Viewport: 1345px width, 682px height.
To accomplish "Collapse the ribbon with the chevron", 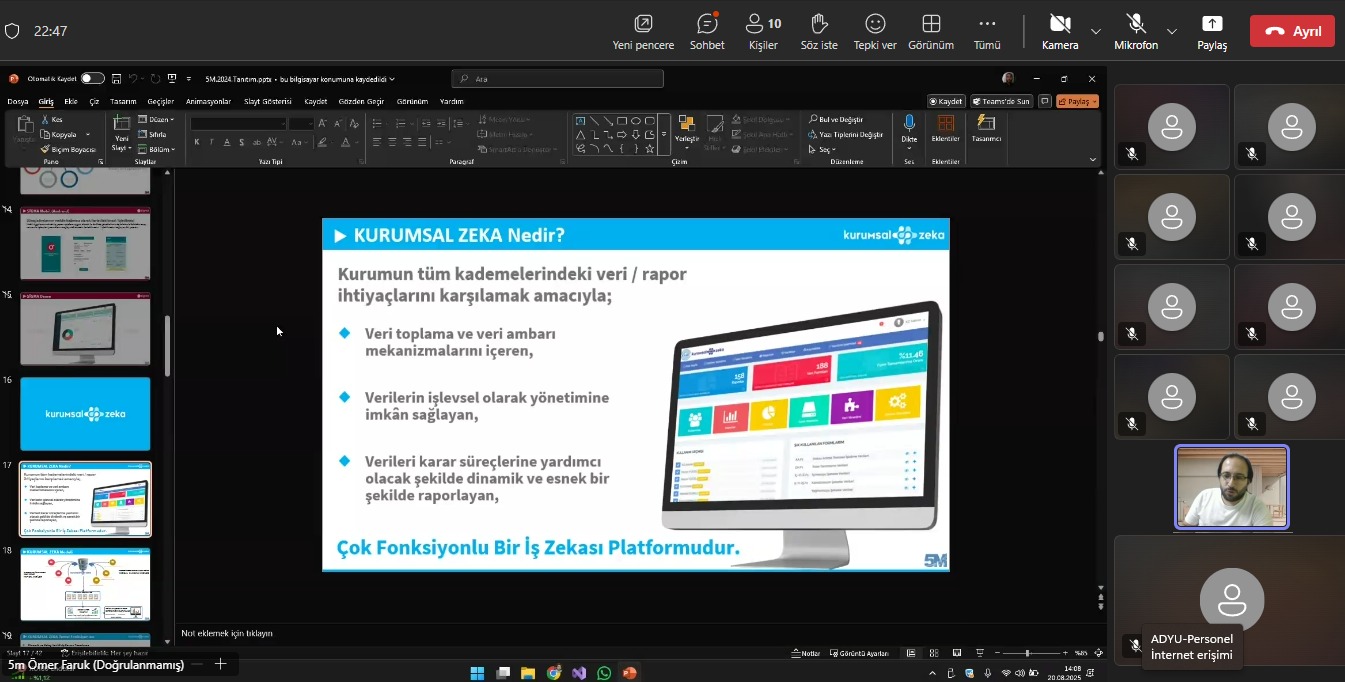I will 1092,160.
